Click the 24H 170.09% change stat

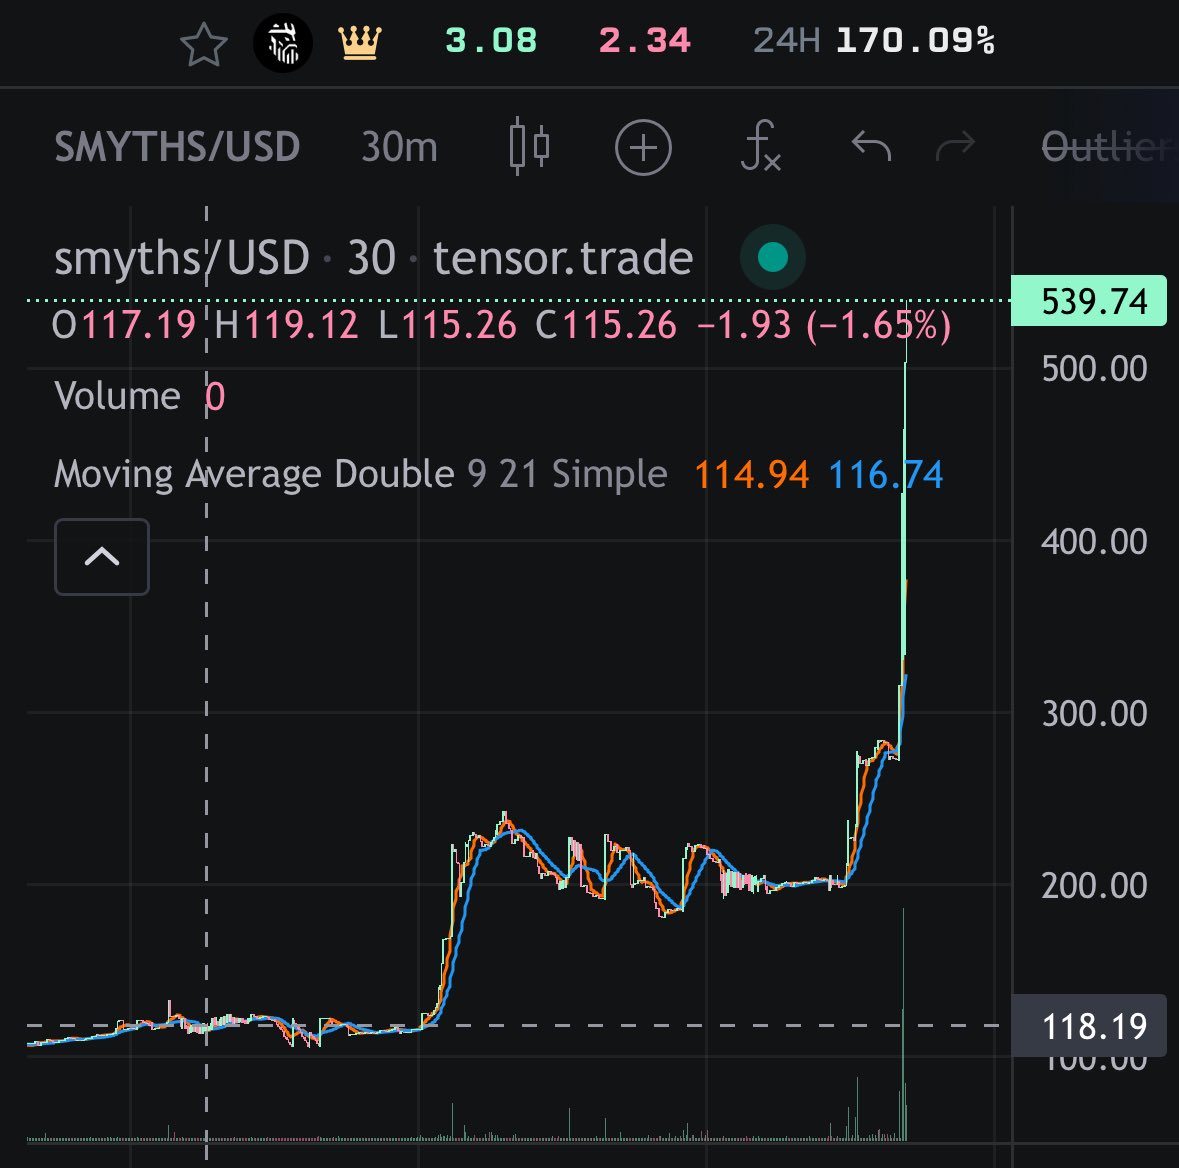pos(874,41)
